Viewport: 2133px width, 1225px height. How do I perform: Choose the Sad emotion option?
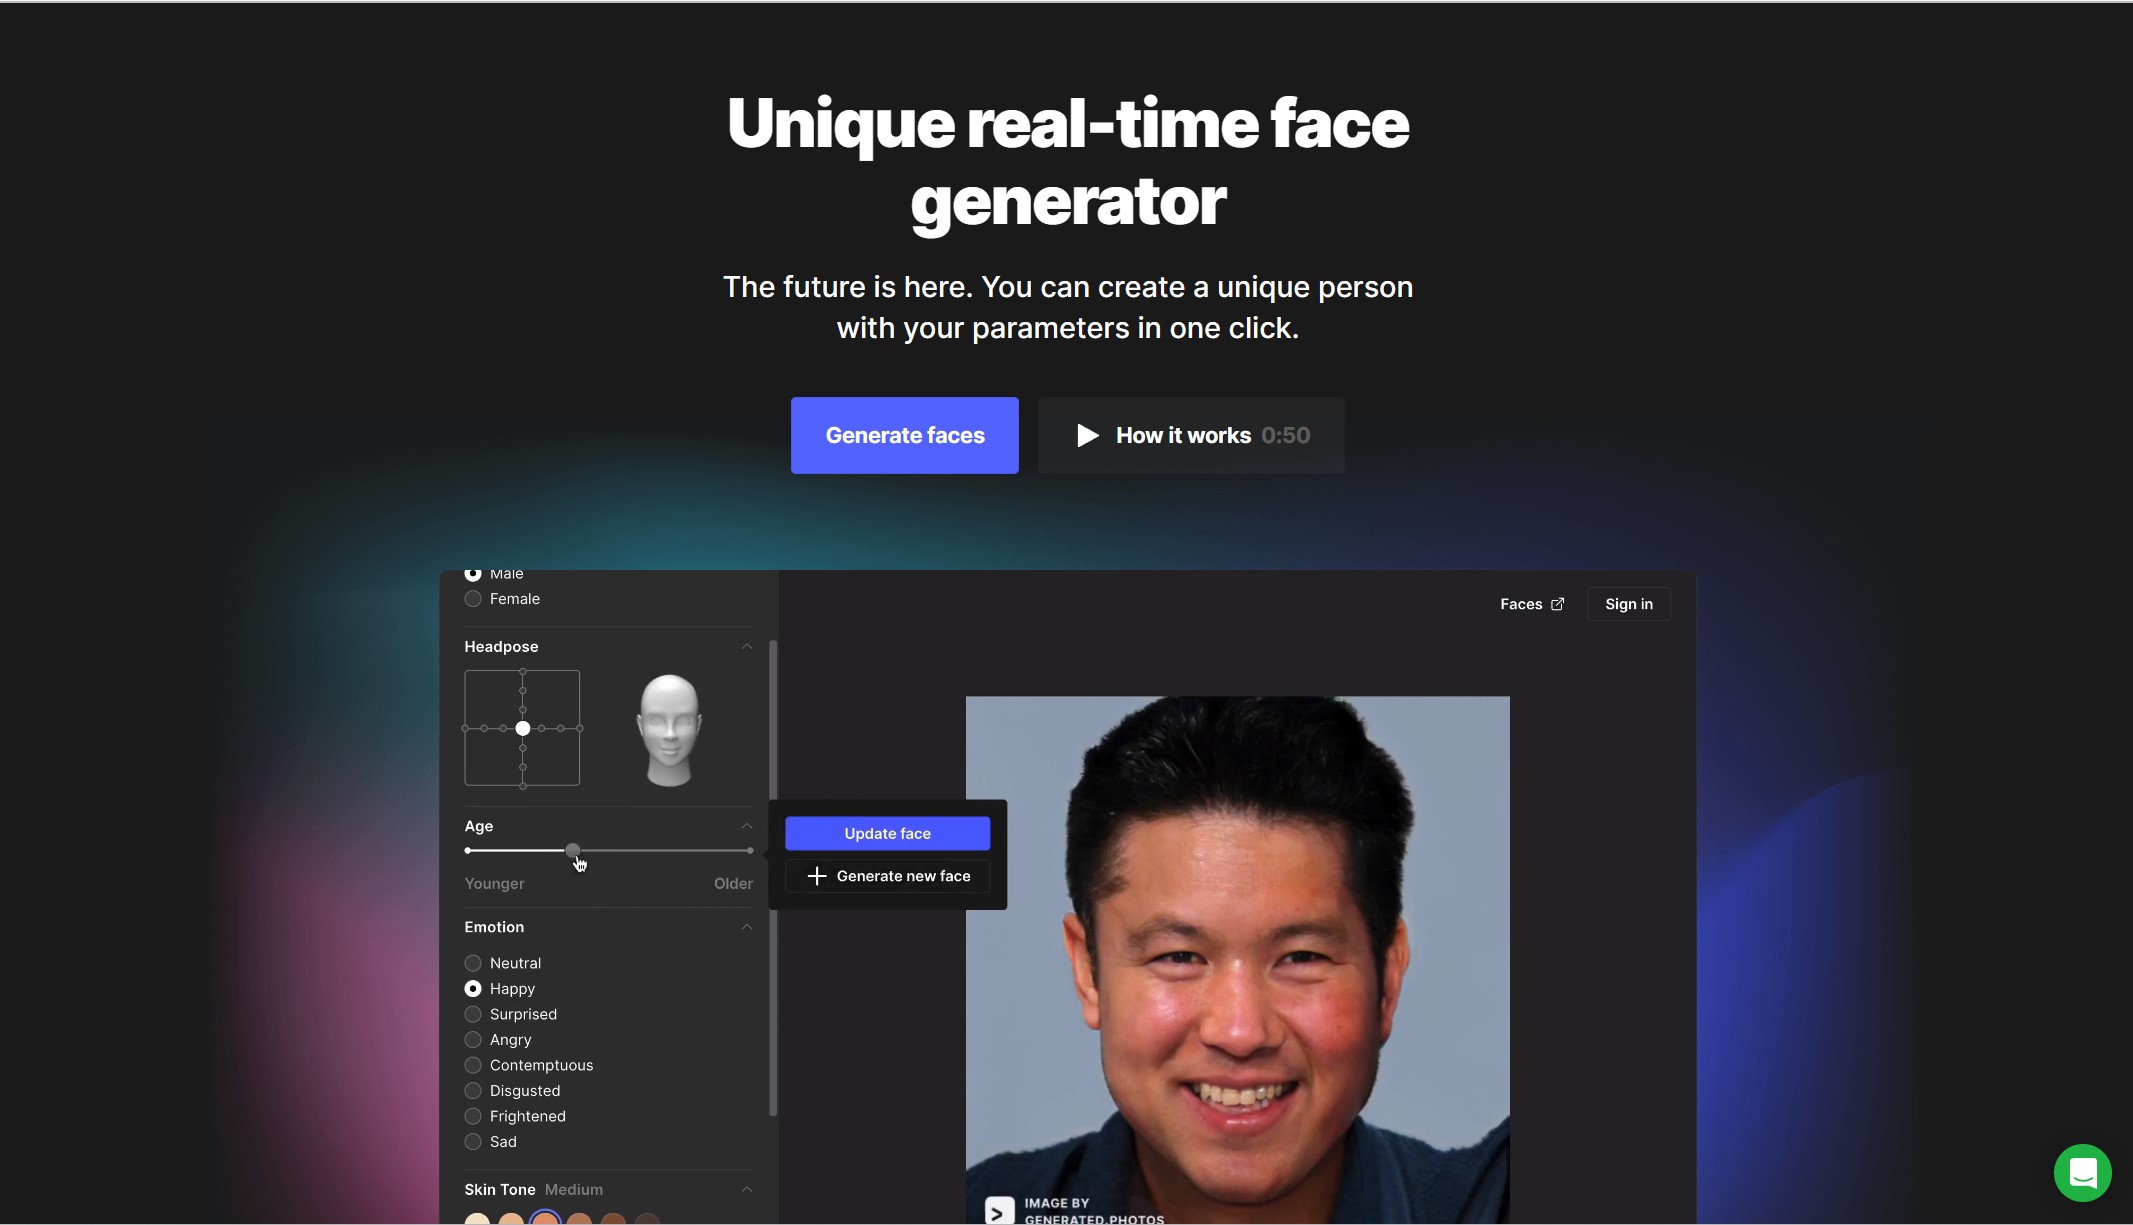472,1141
